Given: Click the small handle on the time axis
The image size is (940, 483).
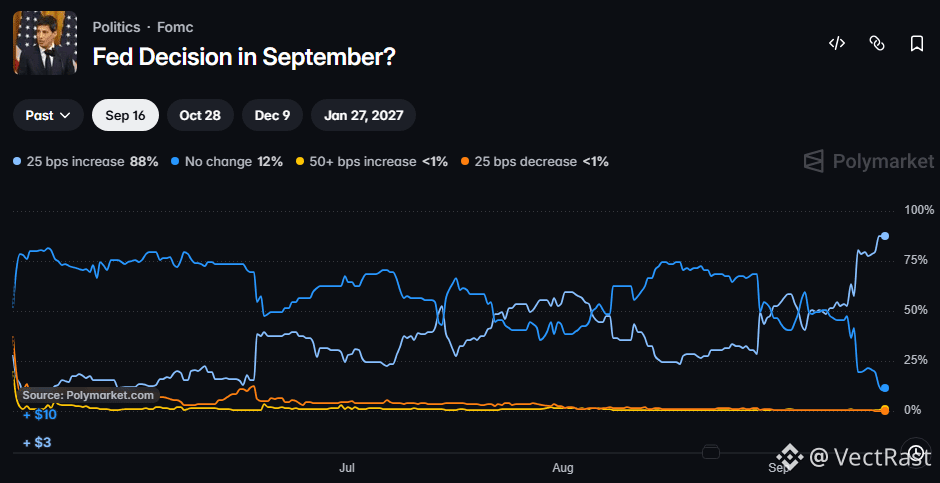Looking at the screenshot, I should (x=710, y=452).
